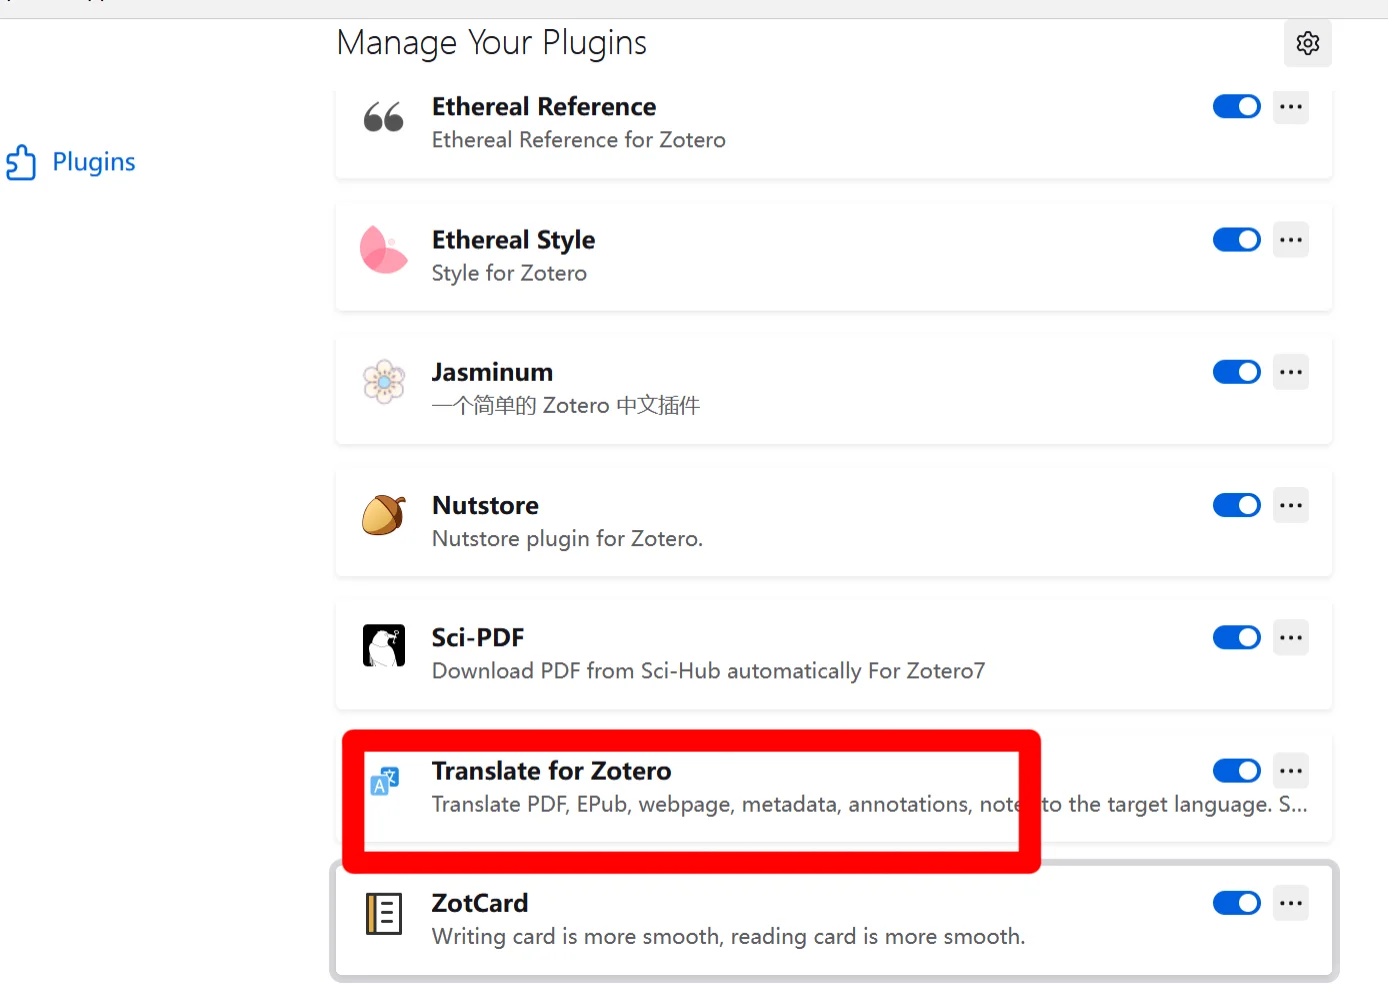Open the Nutstore plugin title

click(x=485, y=505)
